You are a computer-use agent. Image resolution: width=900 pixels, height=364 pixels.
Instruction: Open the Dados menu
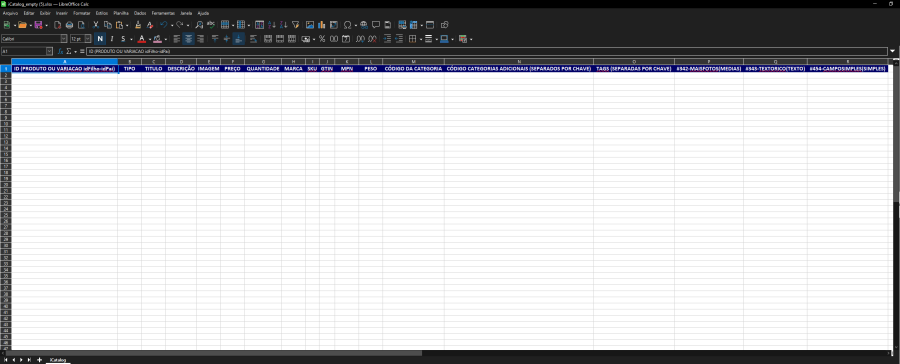pos(140,13)
